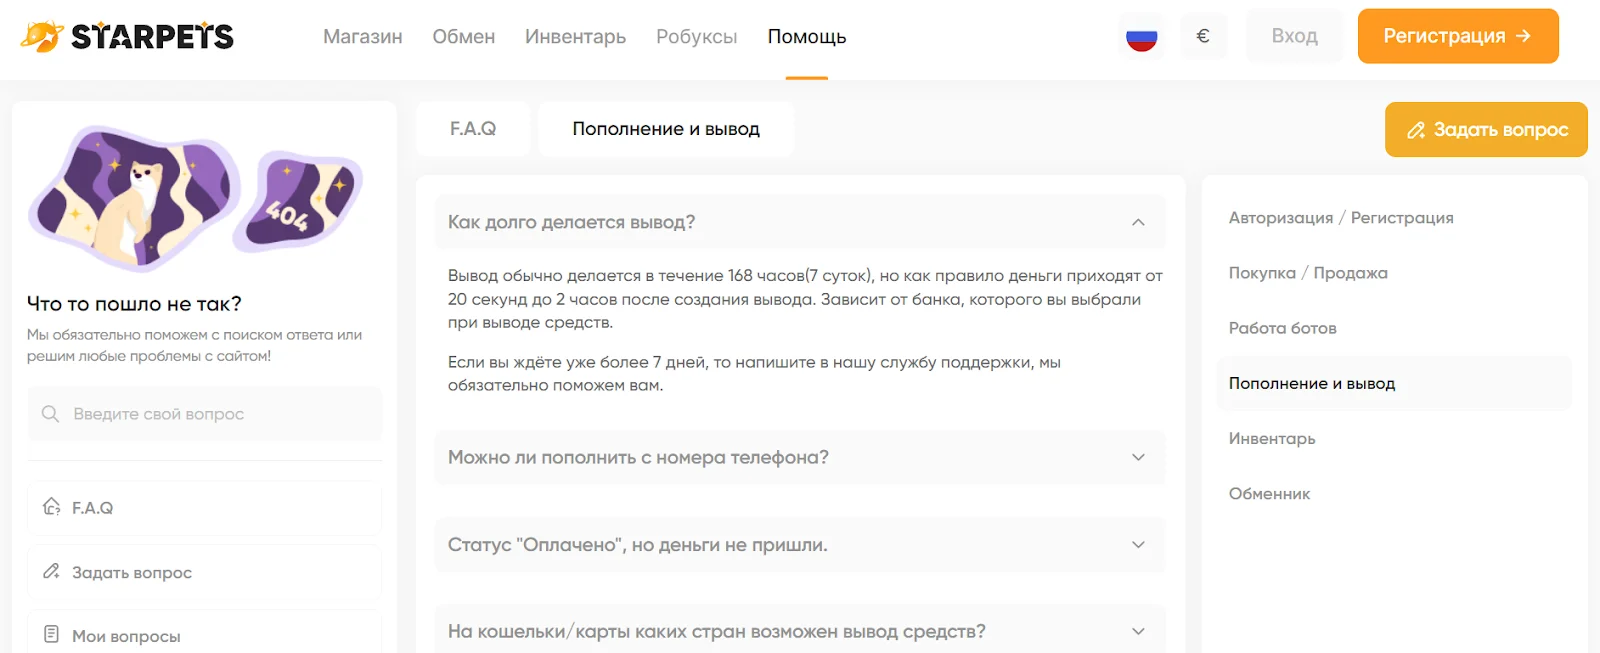Expand 'На кошельки/карты каких стран' question
This screenshot has height=653, width=1600.
click(x=800, y=631)
